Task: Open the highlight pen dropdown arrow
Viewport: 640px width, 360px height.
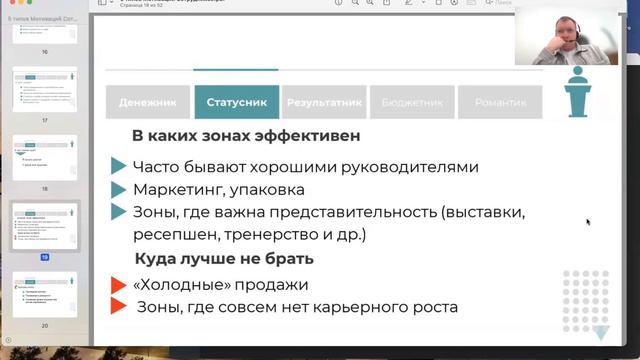Action: 423,2
